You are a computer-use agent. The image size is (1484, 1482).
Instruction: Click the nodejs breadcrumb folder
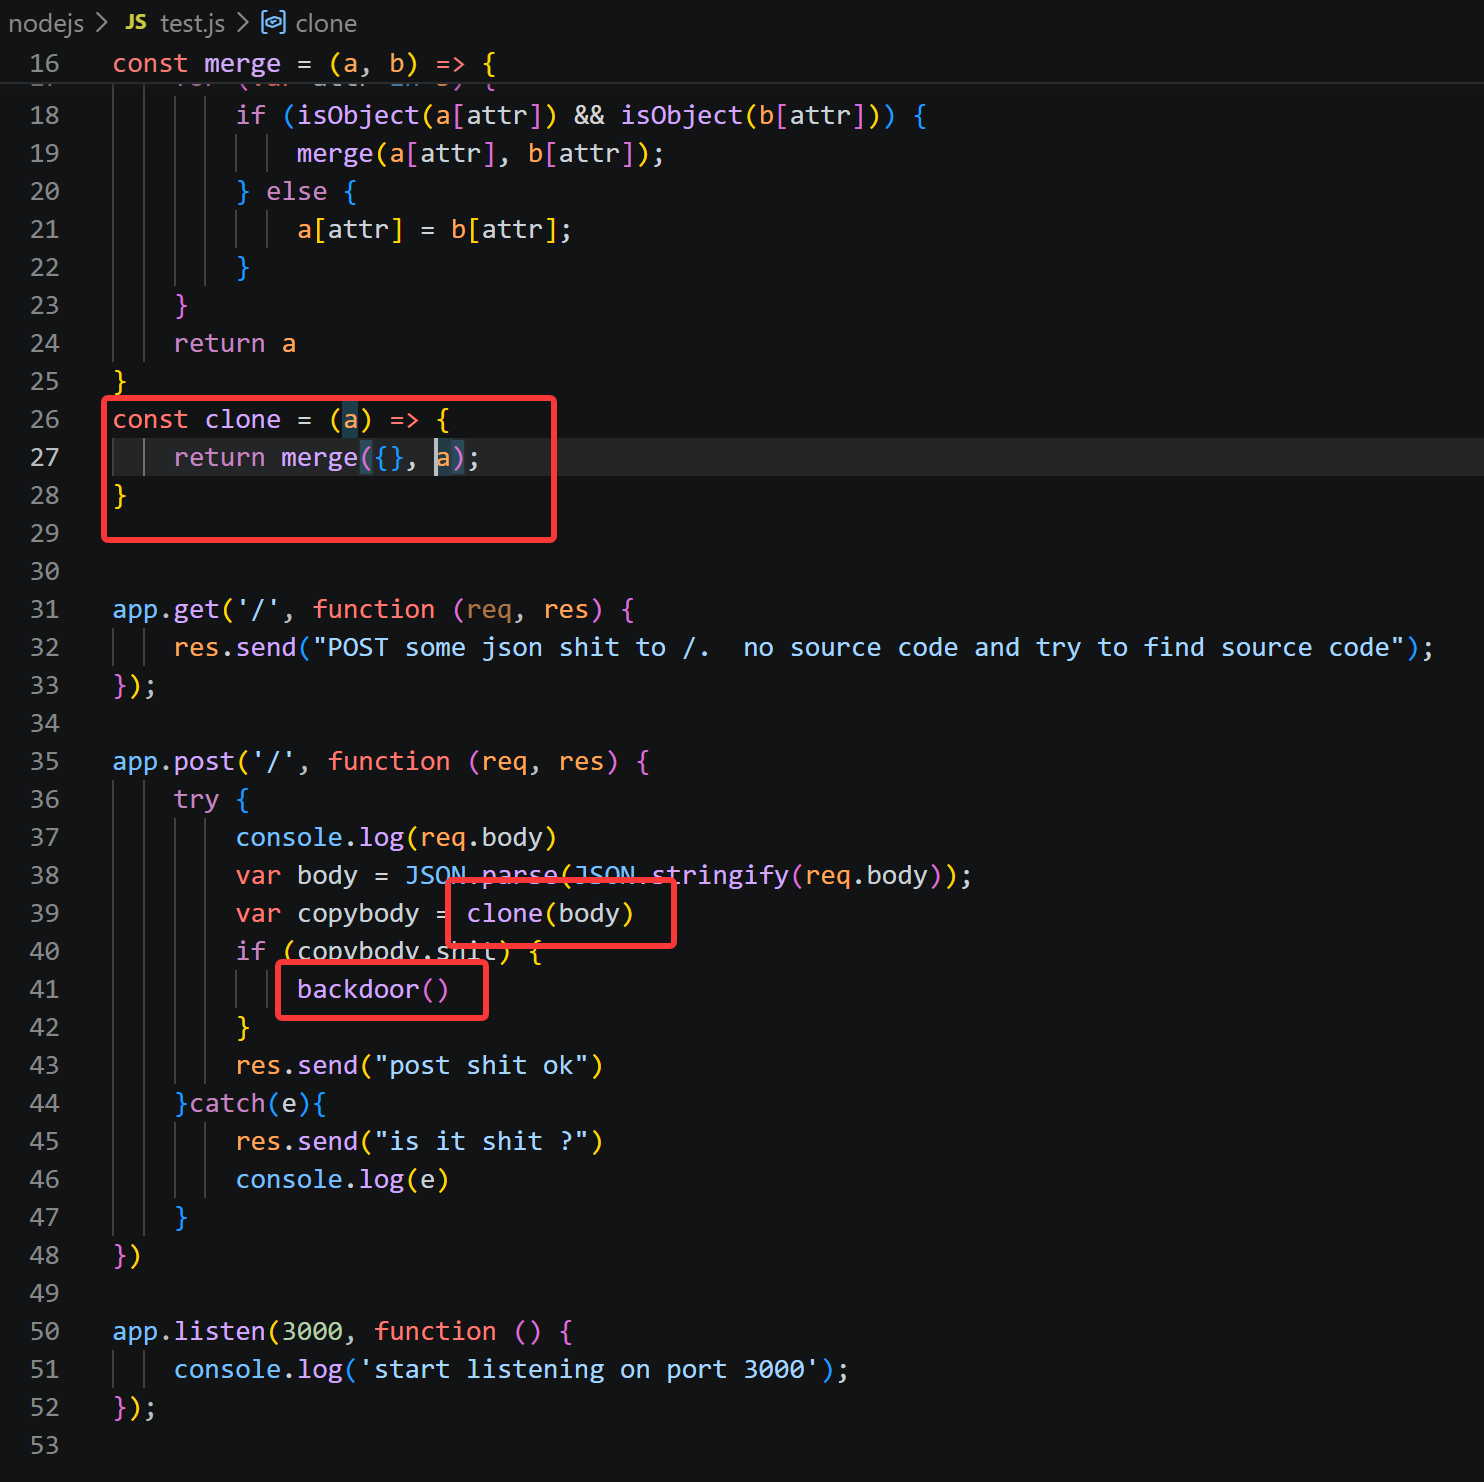pyautogui.click(x=46, y=23)
